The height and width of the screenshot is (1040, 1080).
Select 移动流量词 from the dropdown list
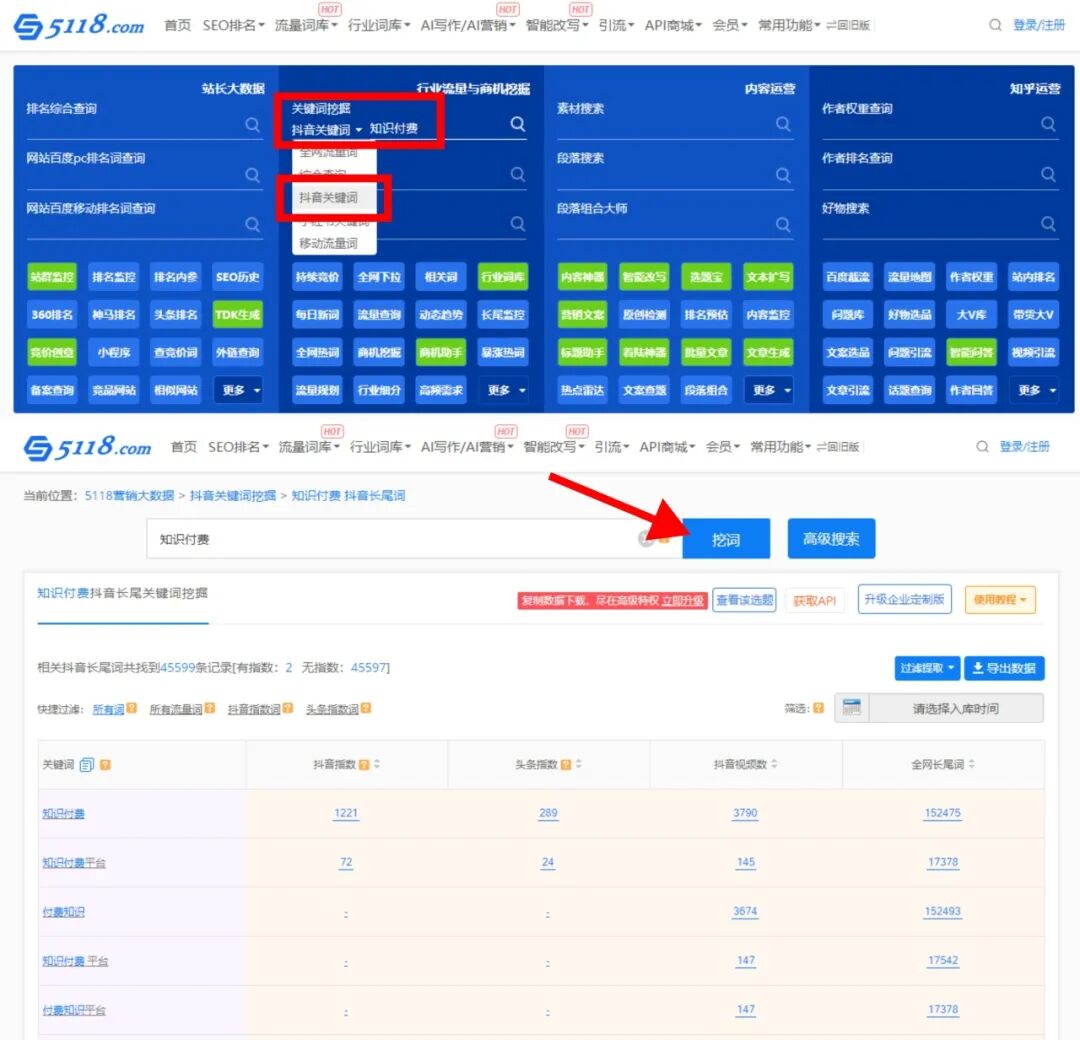(x=328, y=243)
